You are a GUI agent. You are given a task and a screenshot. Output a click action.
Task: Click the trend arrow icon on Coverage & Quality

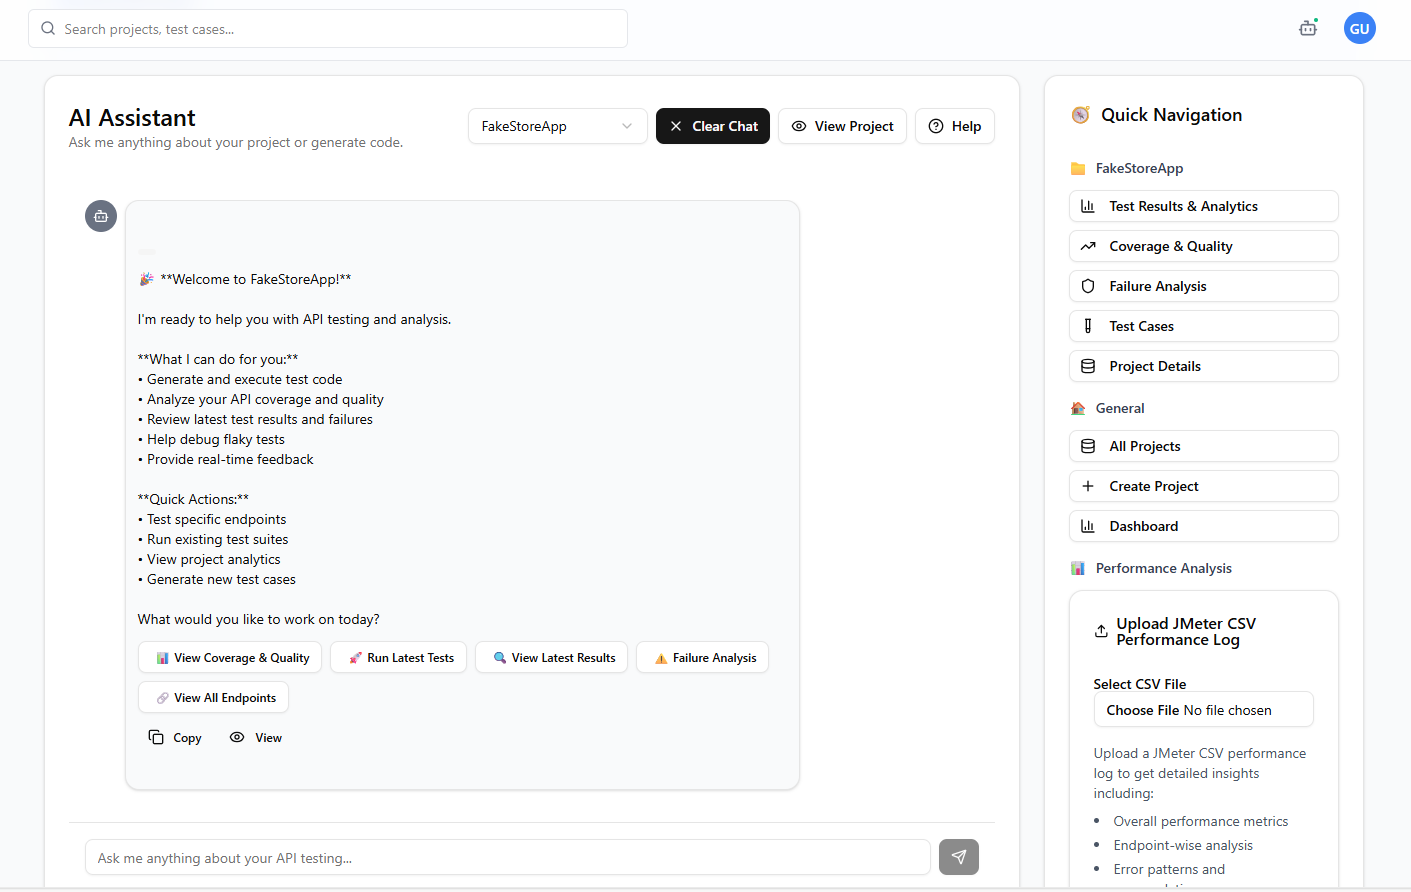tap(1088, 246)
